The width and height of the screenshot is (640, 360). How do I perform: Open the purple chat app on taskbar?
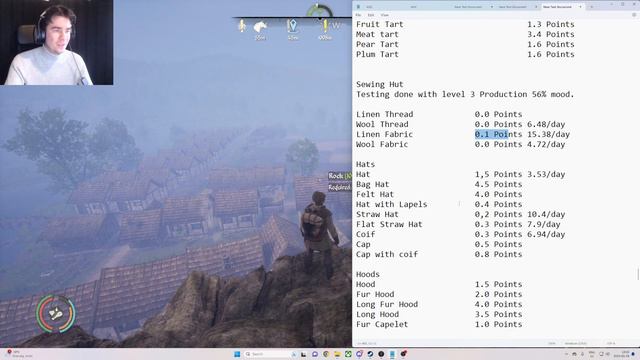pos(315,354)
